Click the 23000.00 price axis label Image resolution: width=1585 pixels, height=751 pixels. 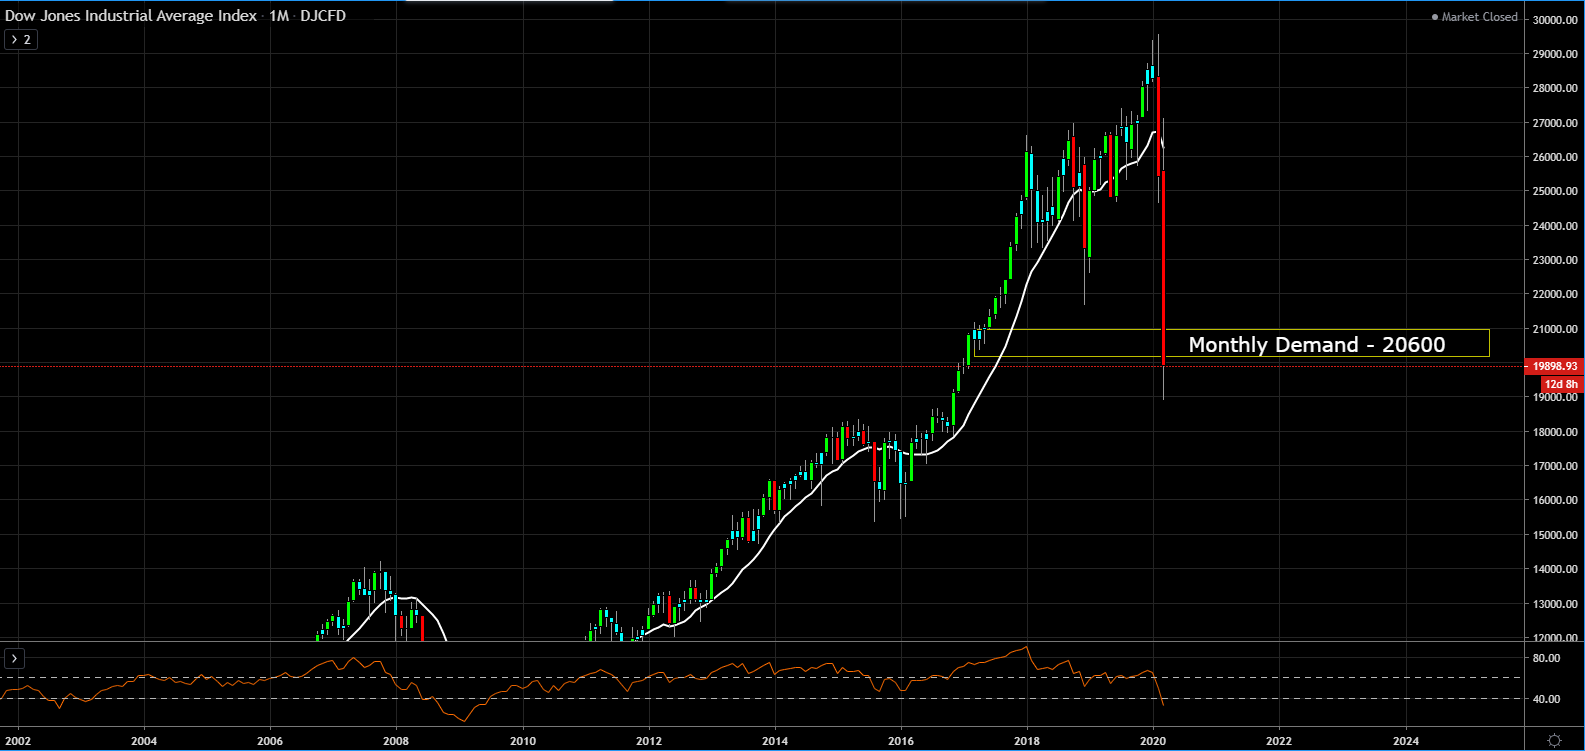pos(1556,260)
